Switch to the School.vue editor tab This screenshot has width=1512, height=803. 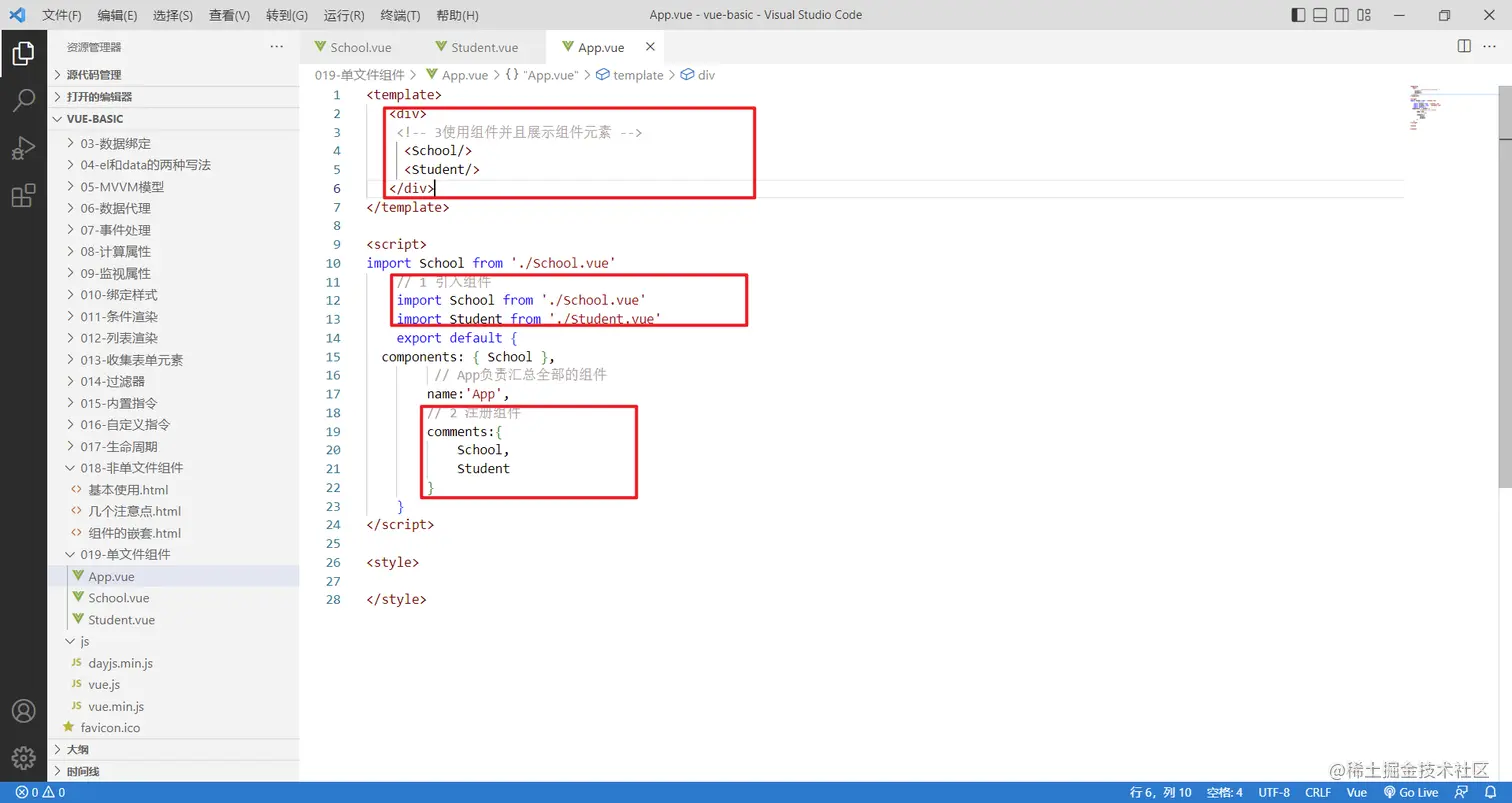pyautogui.click(x=360, y=47)
